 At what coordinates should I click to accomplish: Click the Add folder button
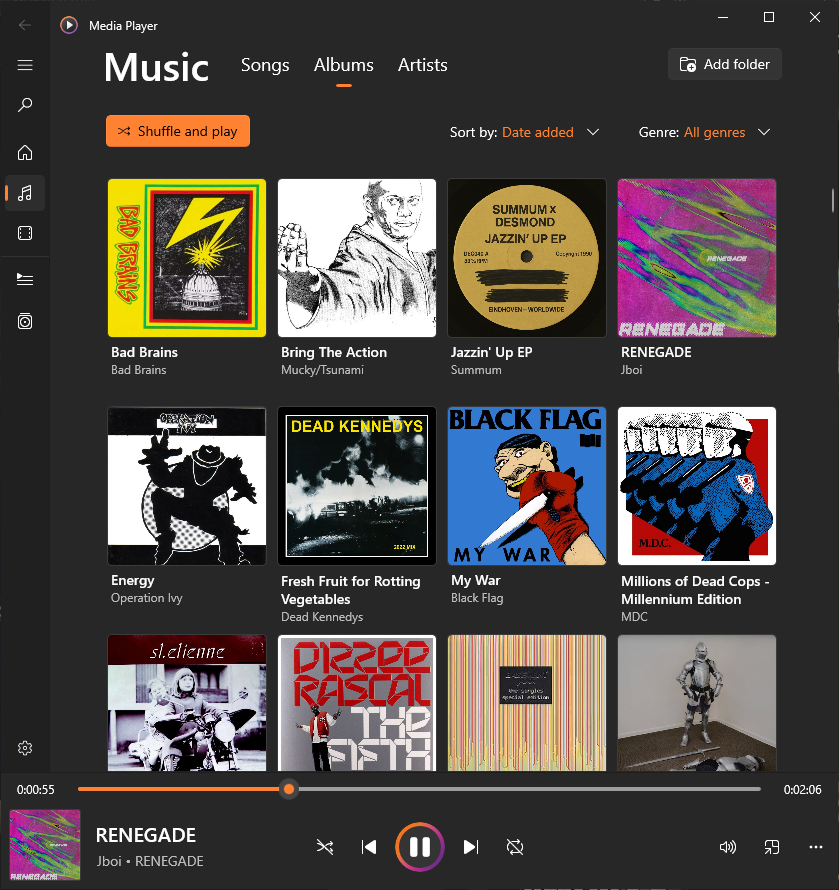(x=724, y=64)
